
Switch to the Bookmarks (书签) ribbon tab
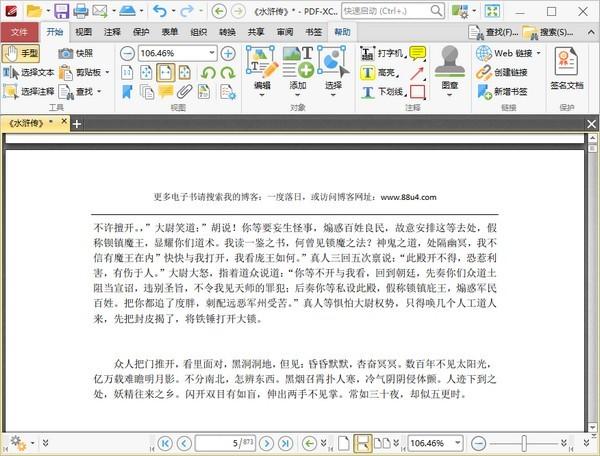point(314,31)
